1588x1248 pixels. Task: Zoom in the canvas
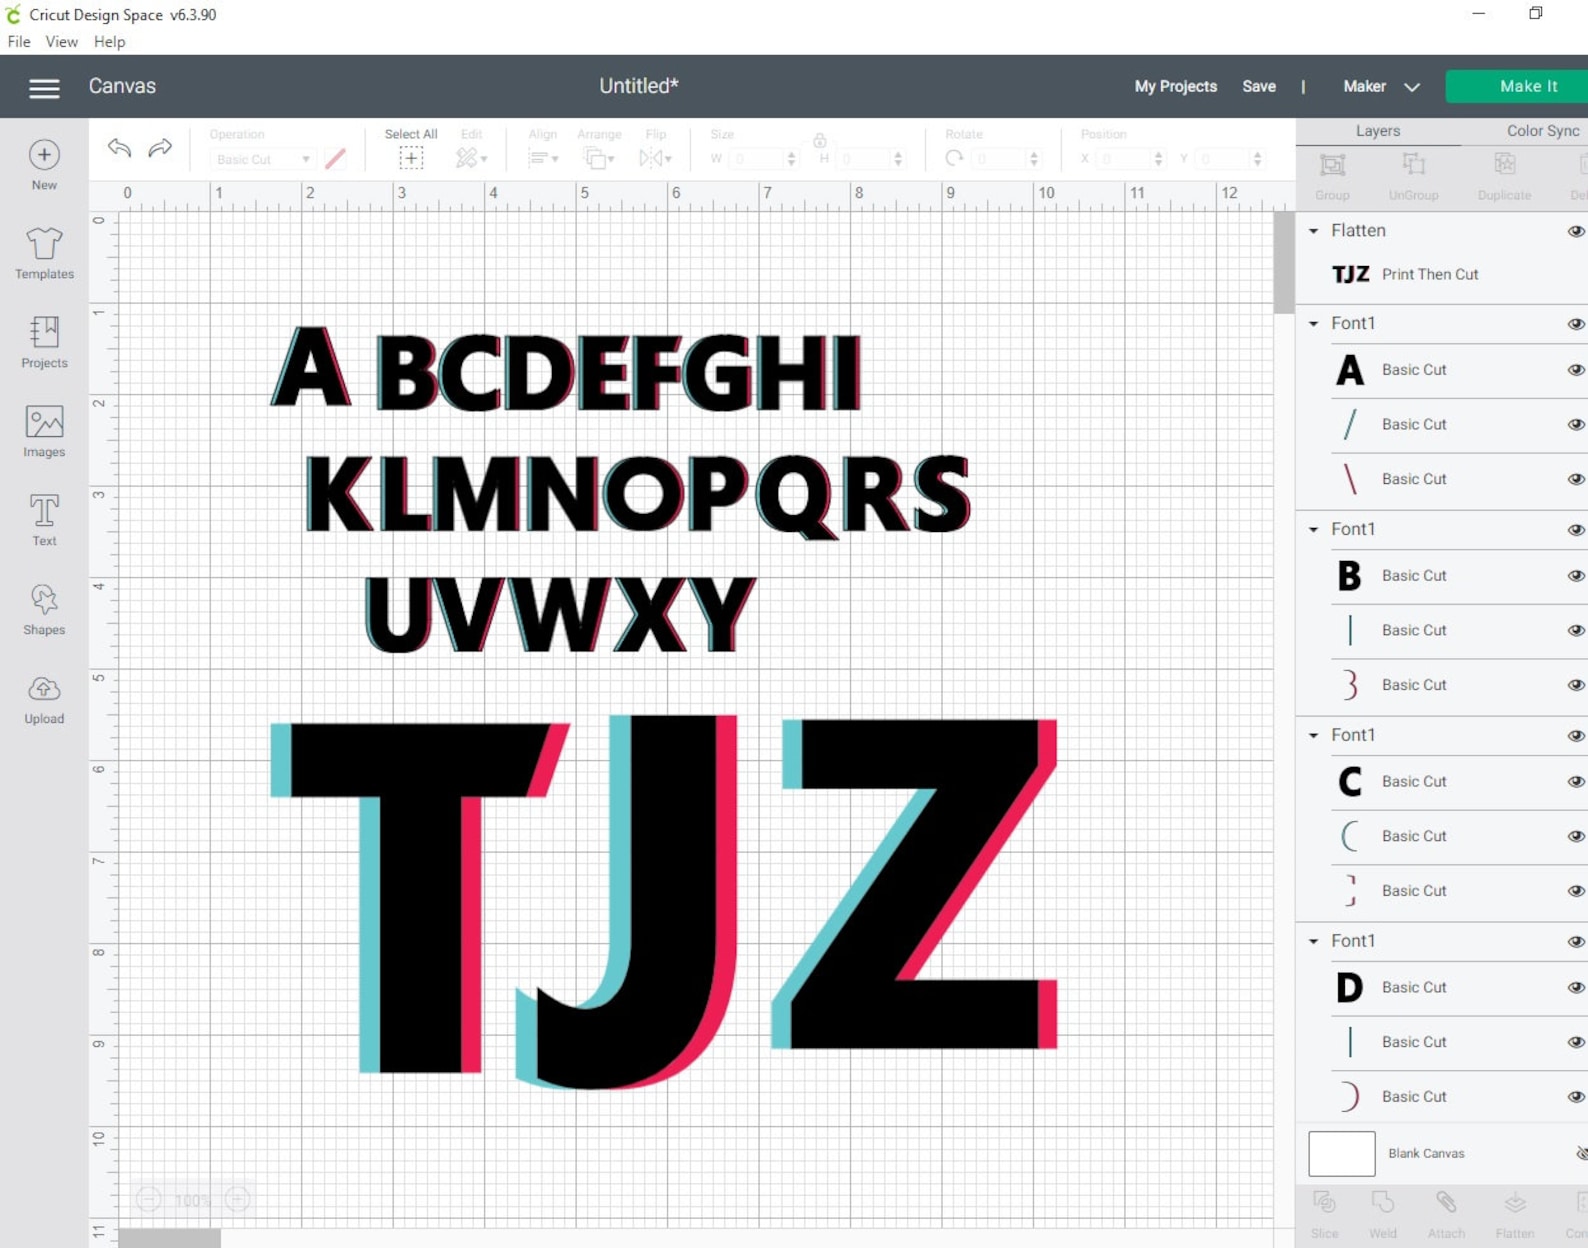click(x=238, y=1199)
